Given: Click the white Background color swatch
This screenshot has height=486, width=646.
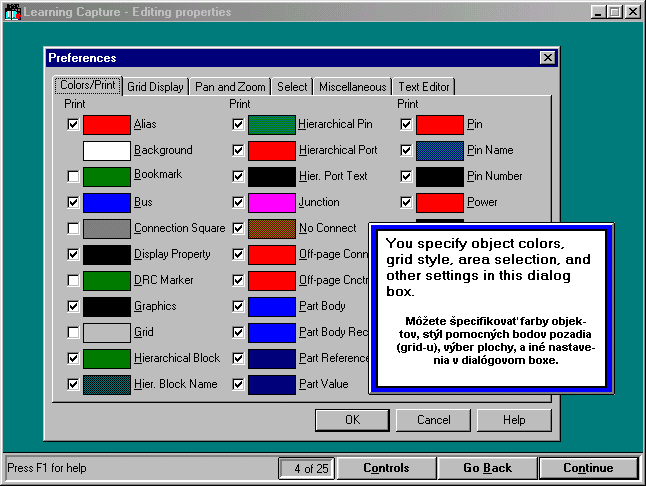Looking at the screenshot, I should coord(106,151).
